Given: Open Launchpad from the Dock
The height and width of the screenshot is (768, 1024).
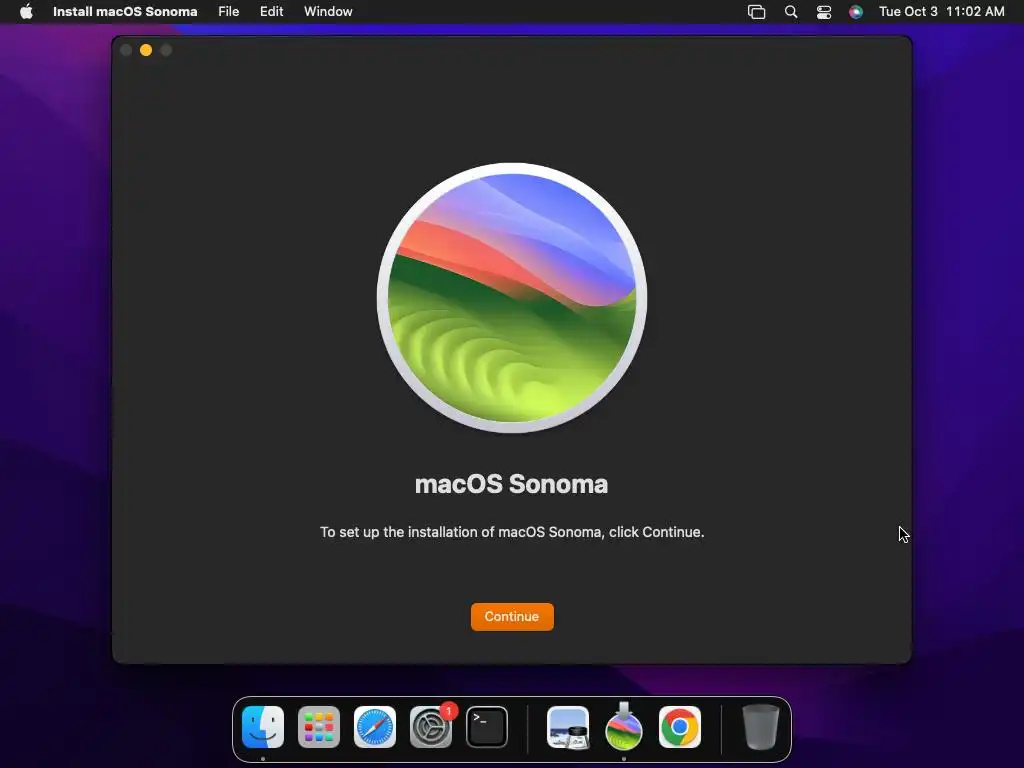Looking at the screenshot, I should click(x=319, y=727).
